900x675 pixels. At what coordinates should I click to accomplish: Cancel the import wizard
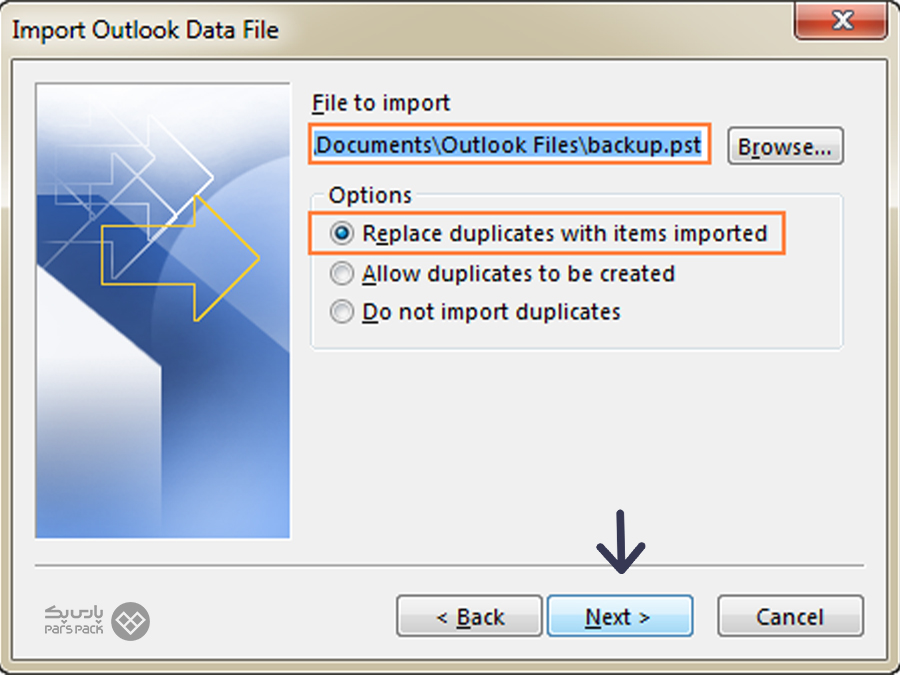click(x=790, y=616)
